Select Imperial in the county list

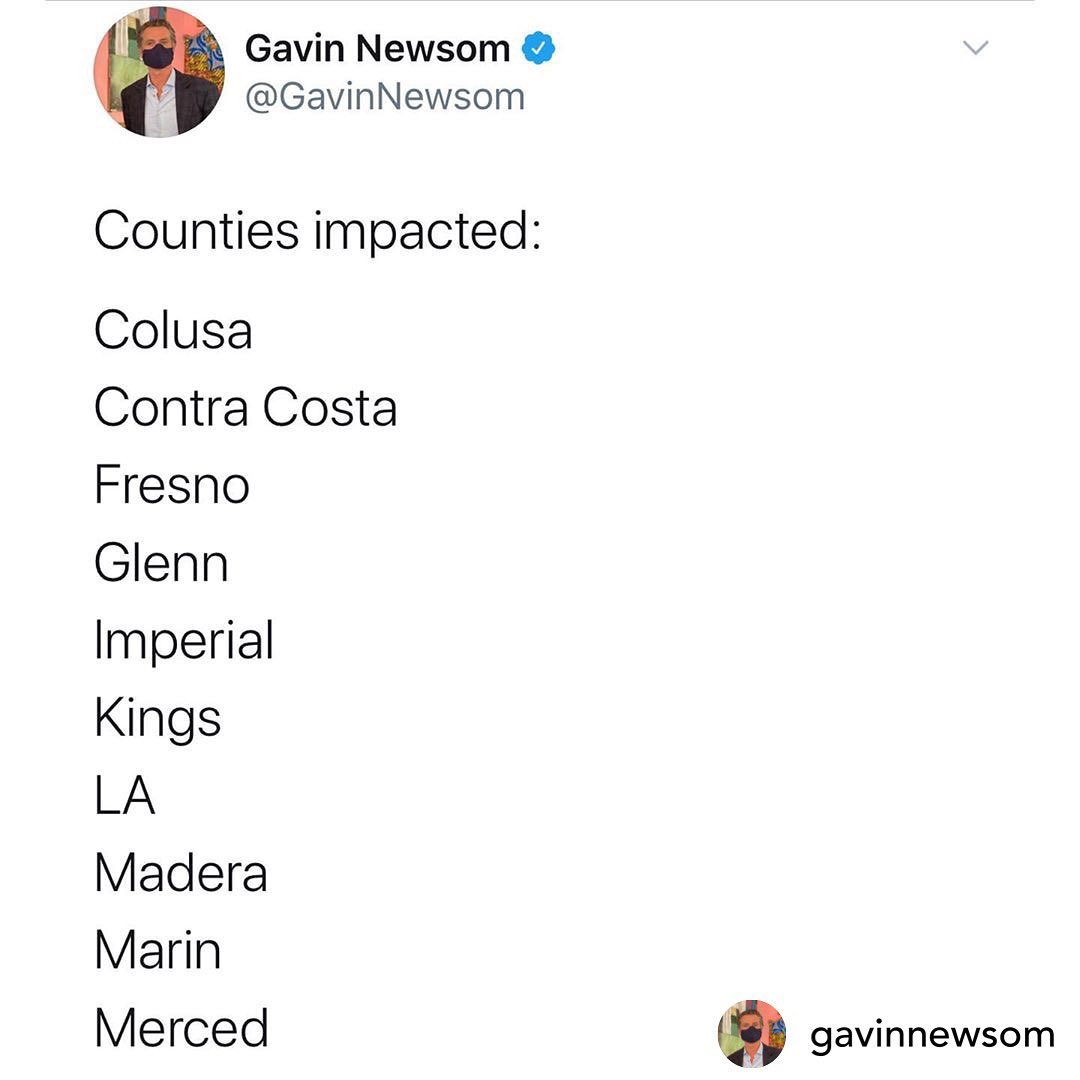coord(184,643)
